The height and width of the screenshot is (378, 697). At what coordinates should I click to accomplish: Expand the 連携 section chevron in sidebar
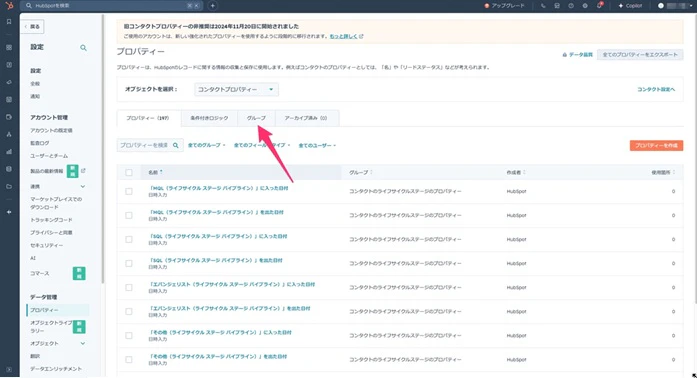pos(83,186)
